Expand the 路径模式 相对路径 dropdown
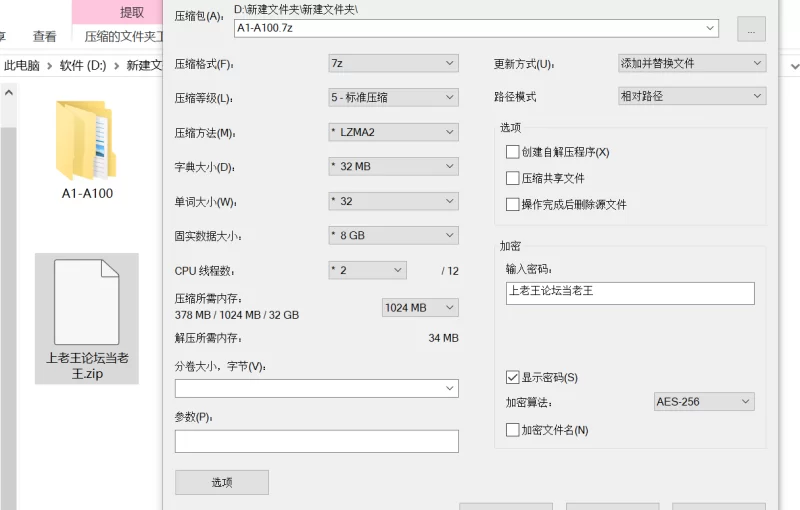Image resolution: width=800 pixels, height=510 pixels. click(x=692, y=96)
